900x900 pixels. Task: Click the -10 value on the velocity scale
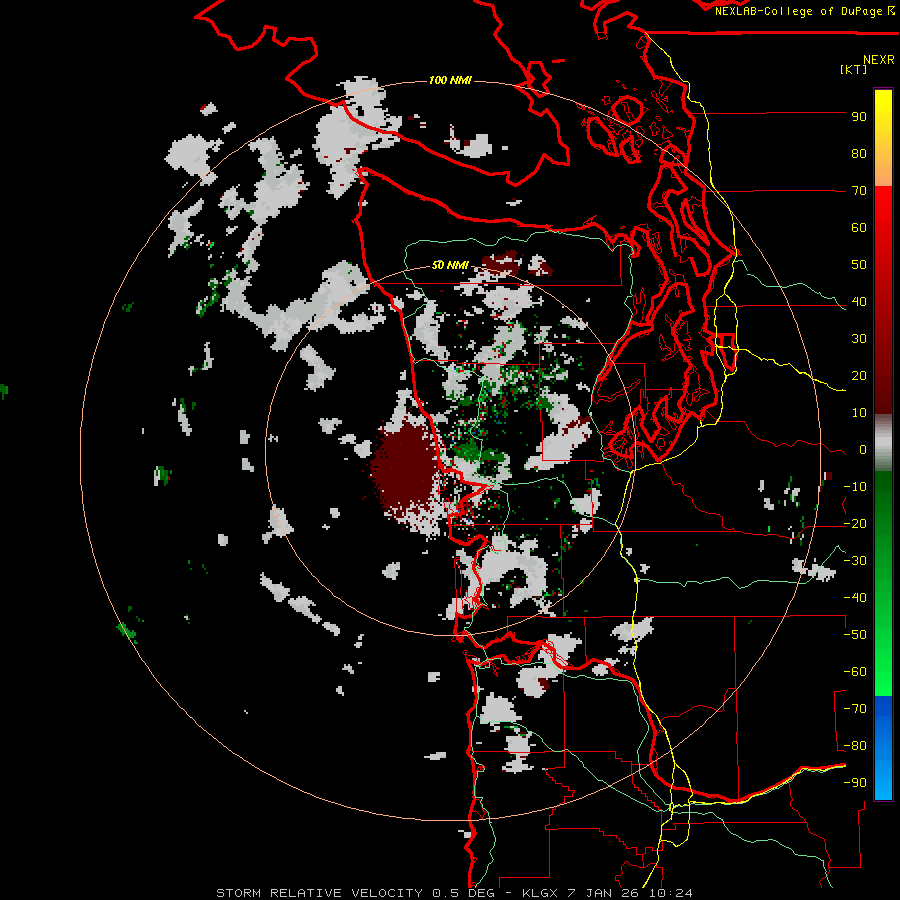click(x=855, y=487)
